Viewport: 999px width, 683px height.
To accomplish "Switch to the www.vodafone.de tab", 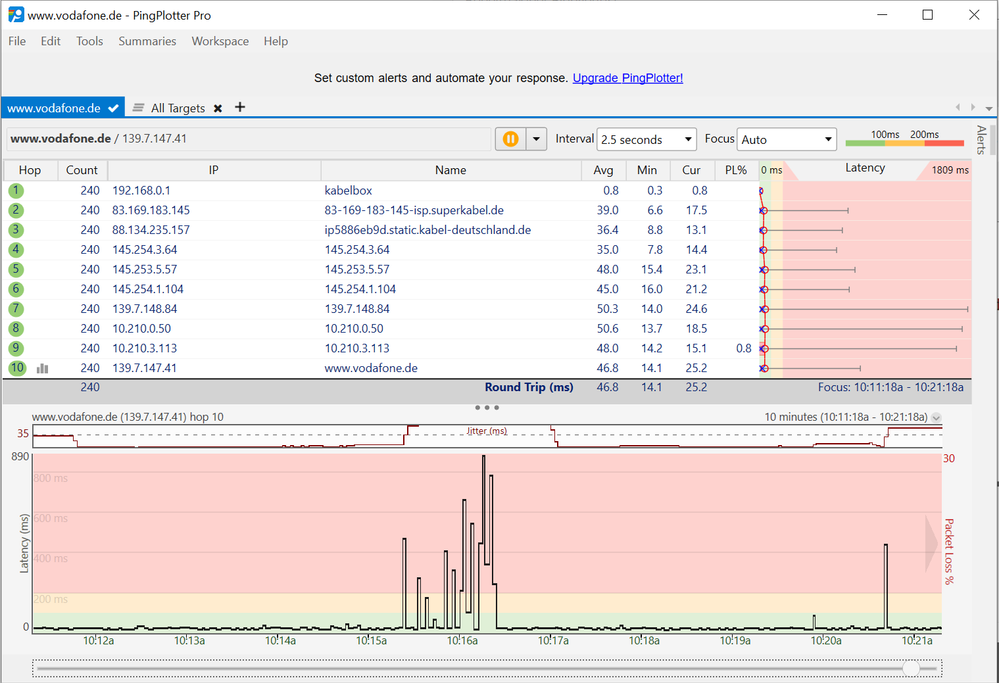I will coord(62,108).
